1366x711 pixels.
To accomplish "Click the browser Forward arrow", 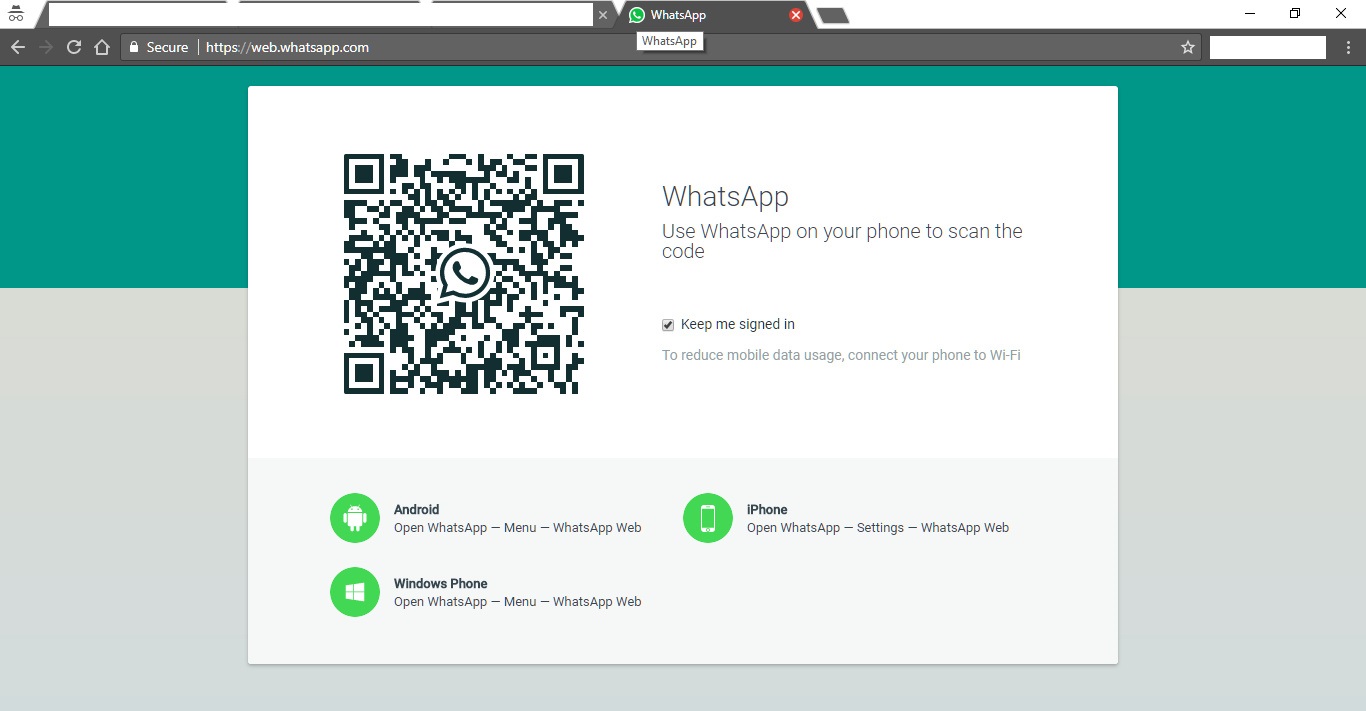I will tap(45, 47).
